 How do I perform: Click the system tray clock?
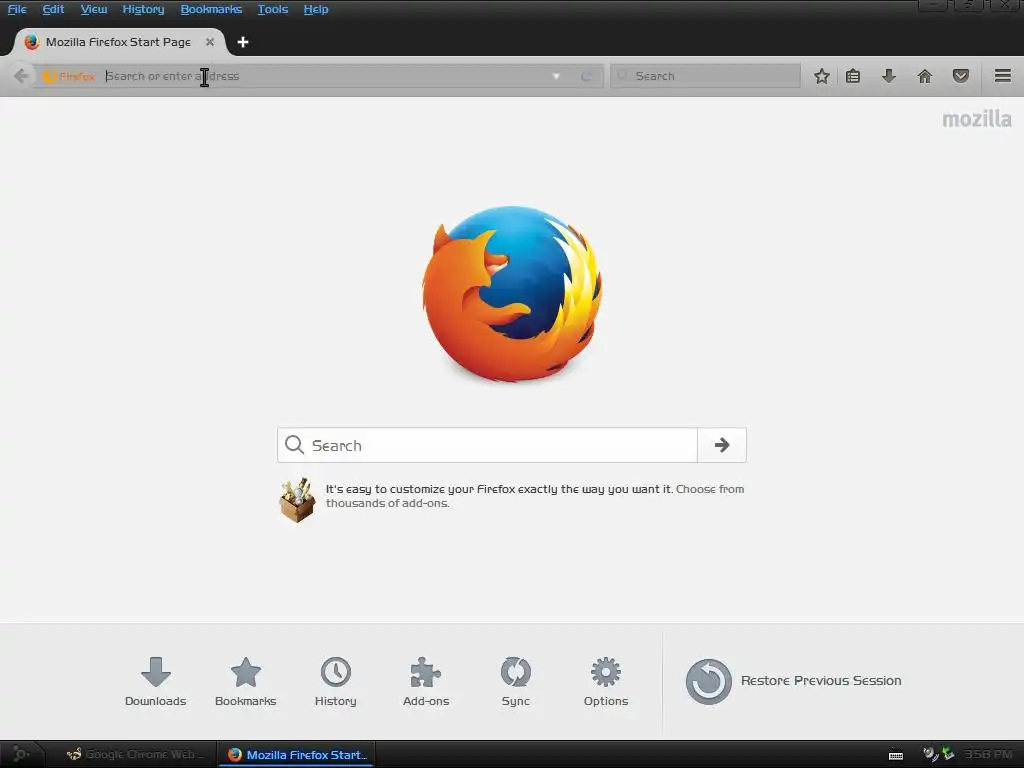[x=987, y=754]
